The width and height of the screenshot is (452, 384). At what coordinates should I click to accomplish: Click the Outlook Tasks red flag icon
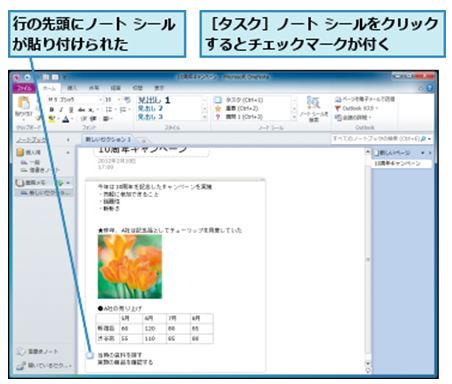pyautogui.click(x=338, y=108)
